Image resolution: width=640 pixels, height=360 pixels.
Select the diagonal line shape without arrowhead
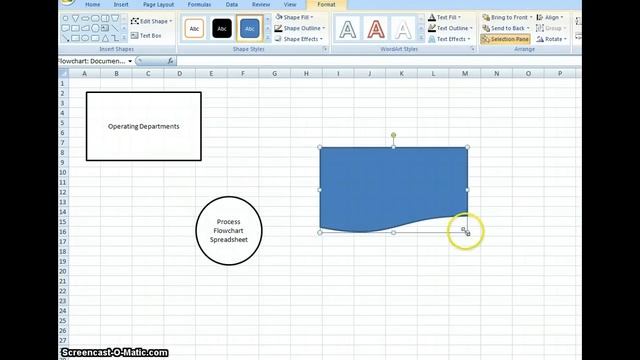click(115, 28)
